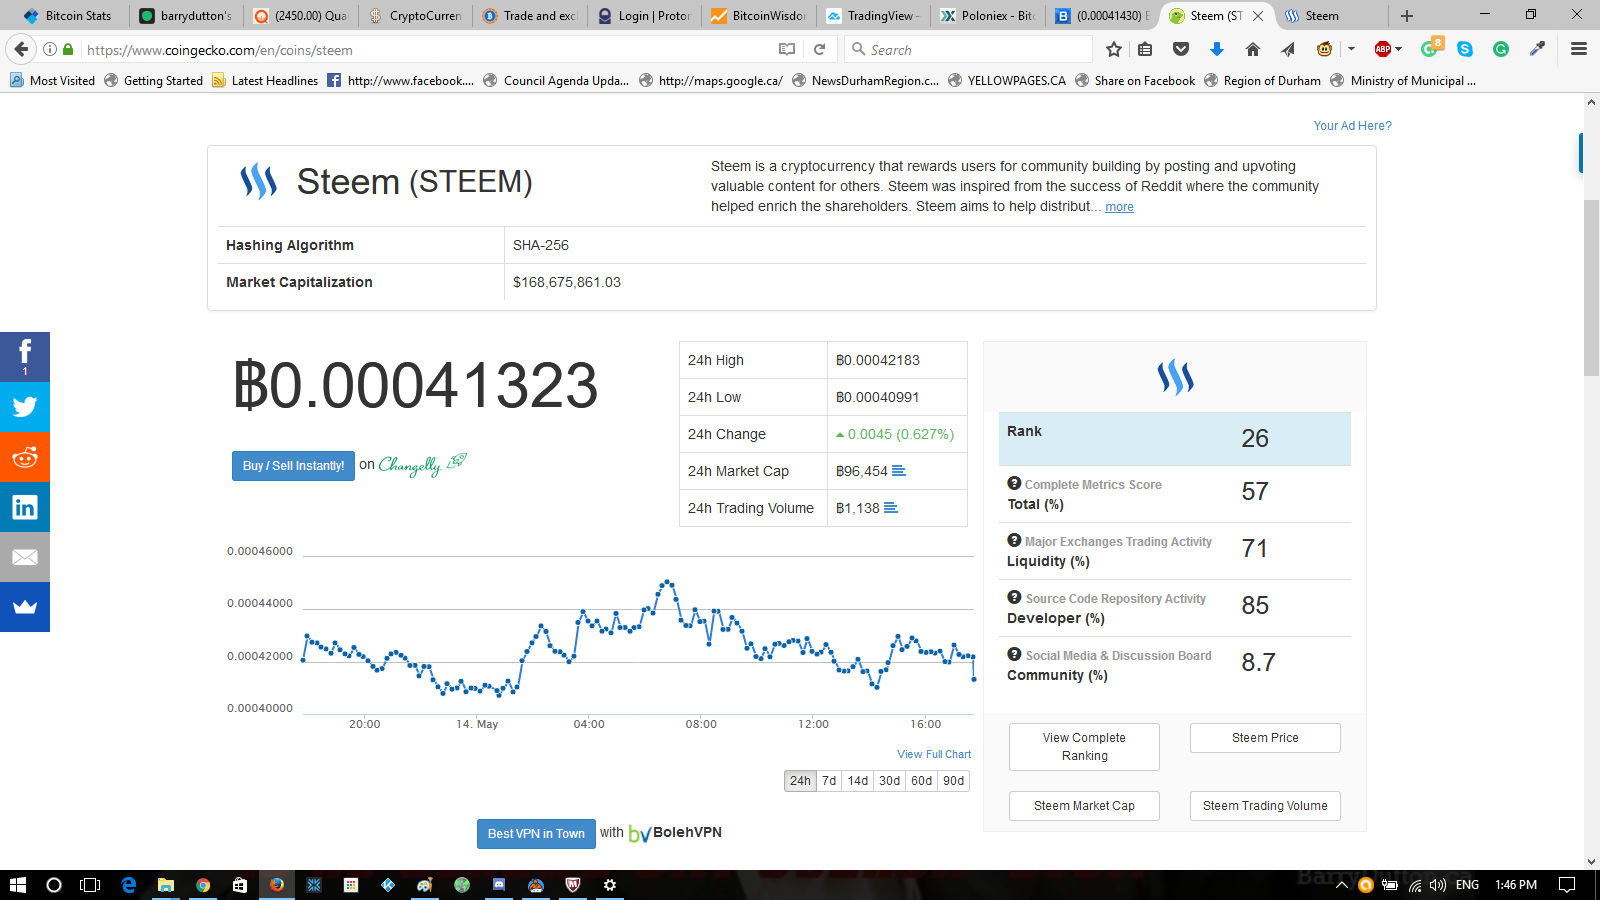Select the 90d chart range
Screen dimensions: 1600x900
pos(954,781)
